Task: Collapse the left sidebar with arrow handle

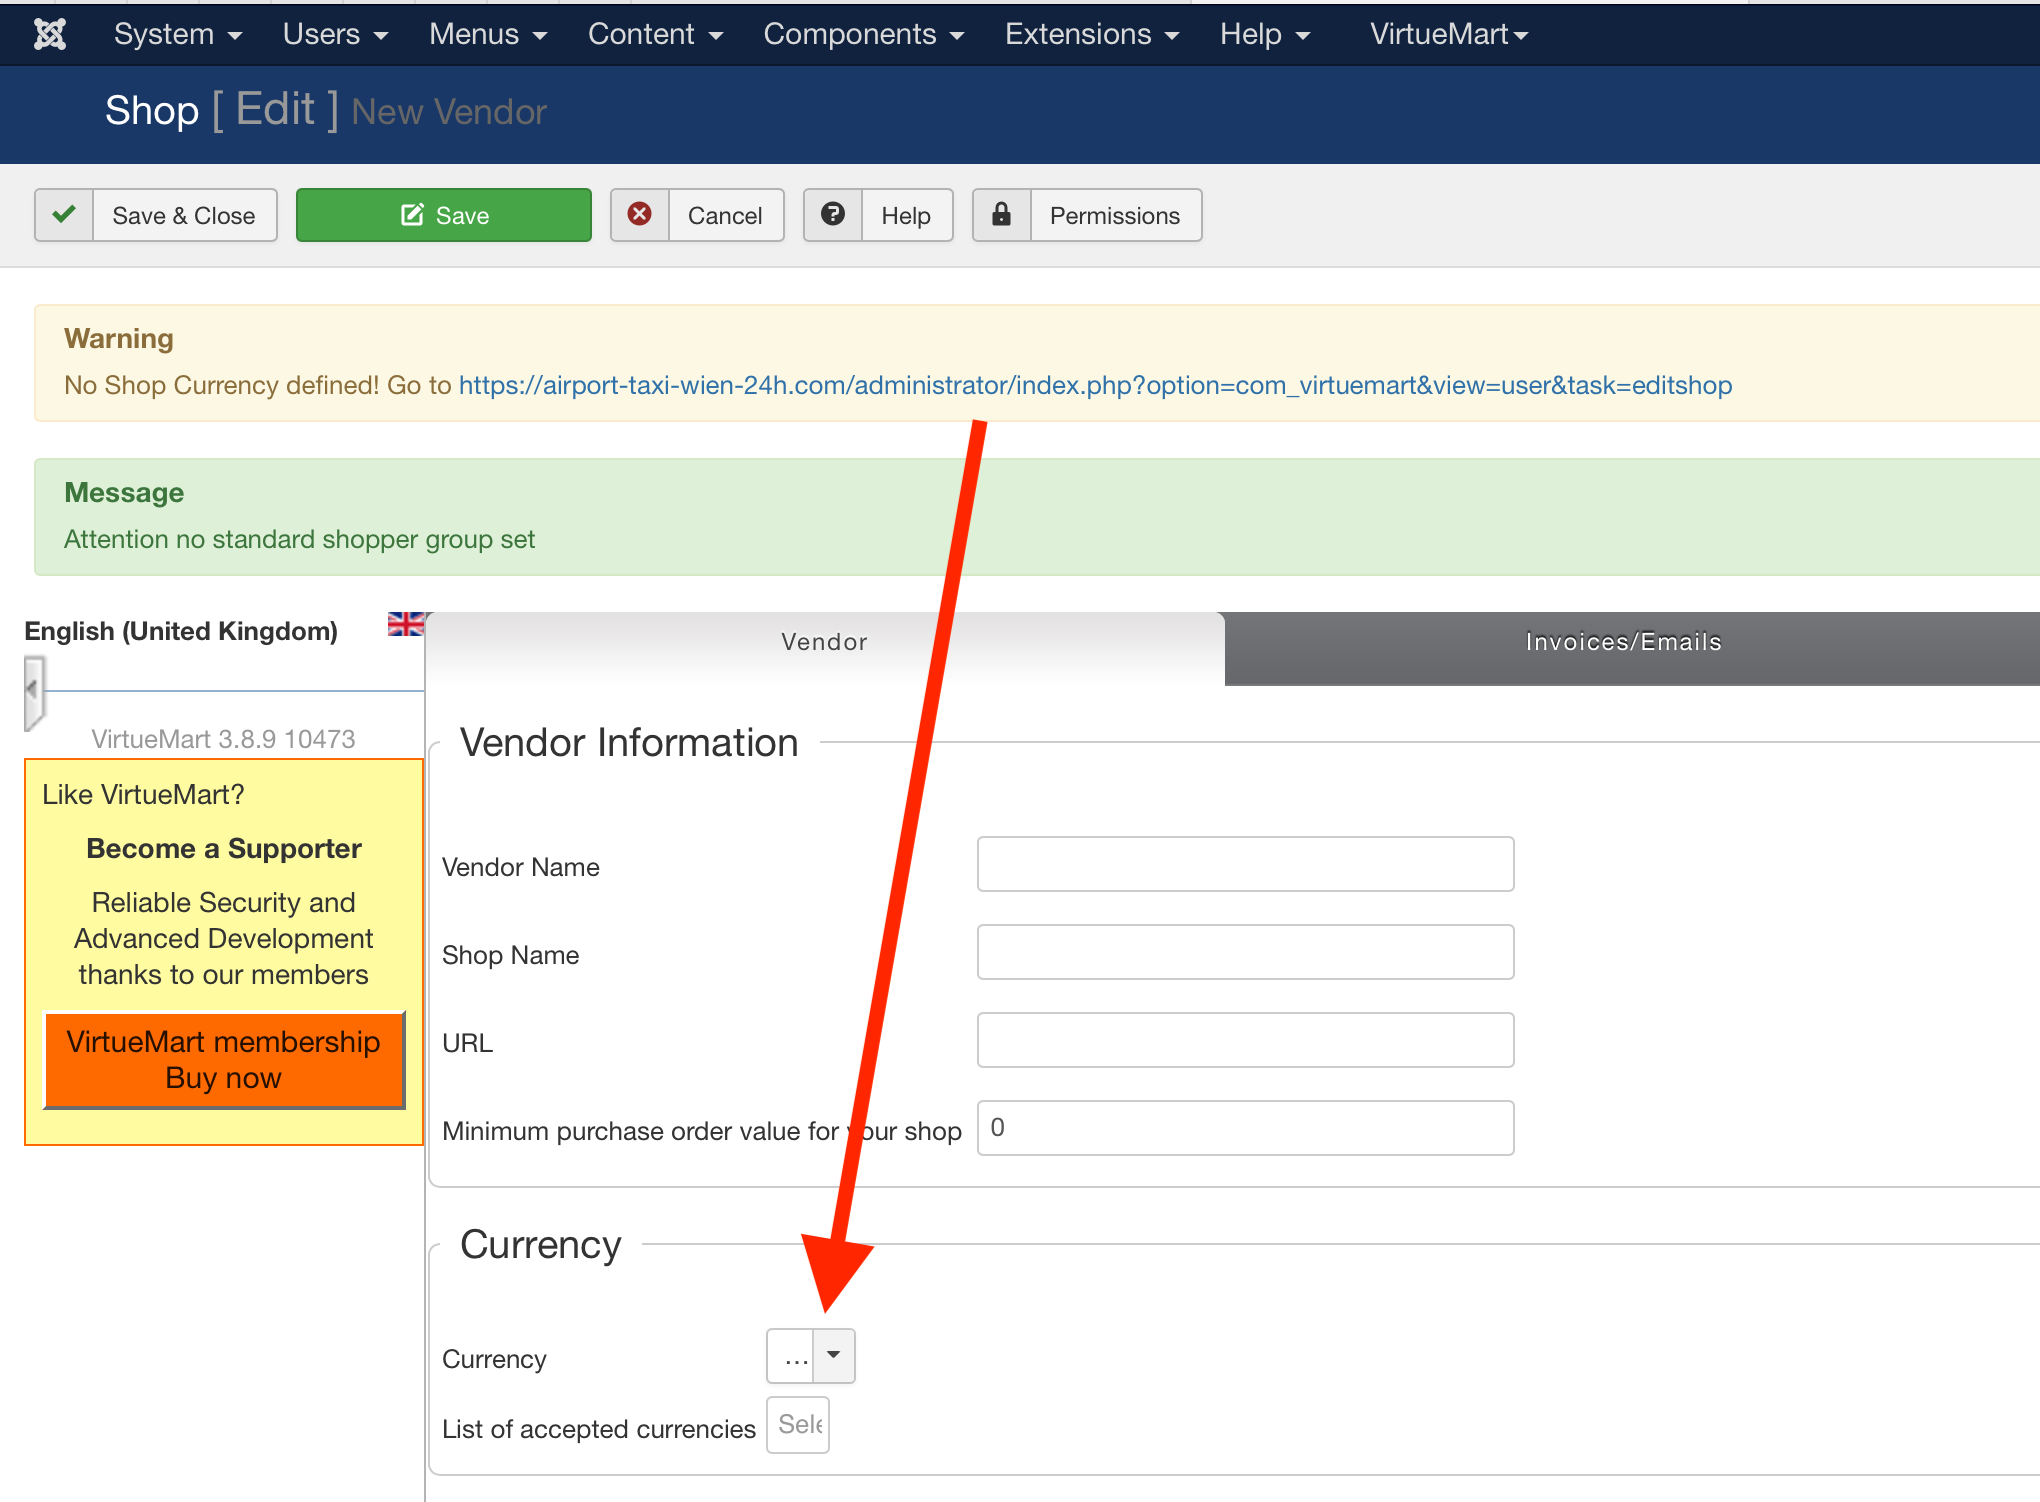Action: (x=33, y=690)
